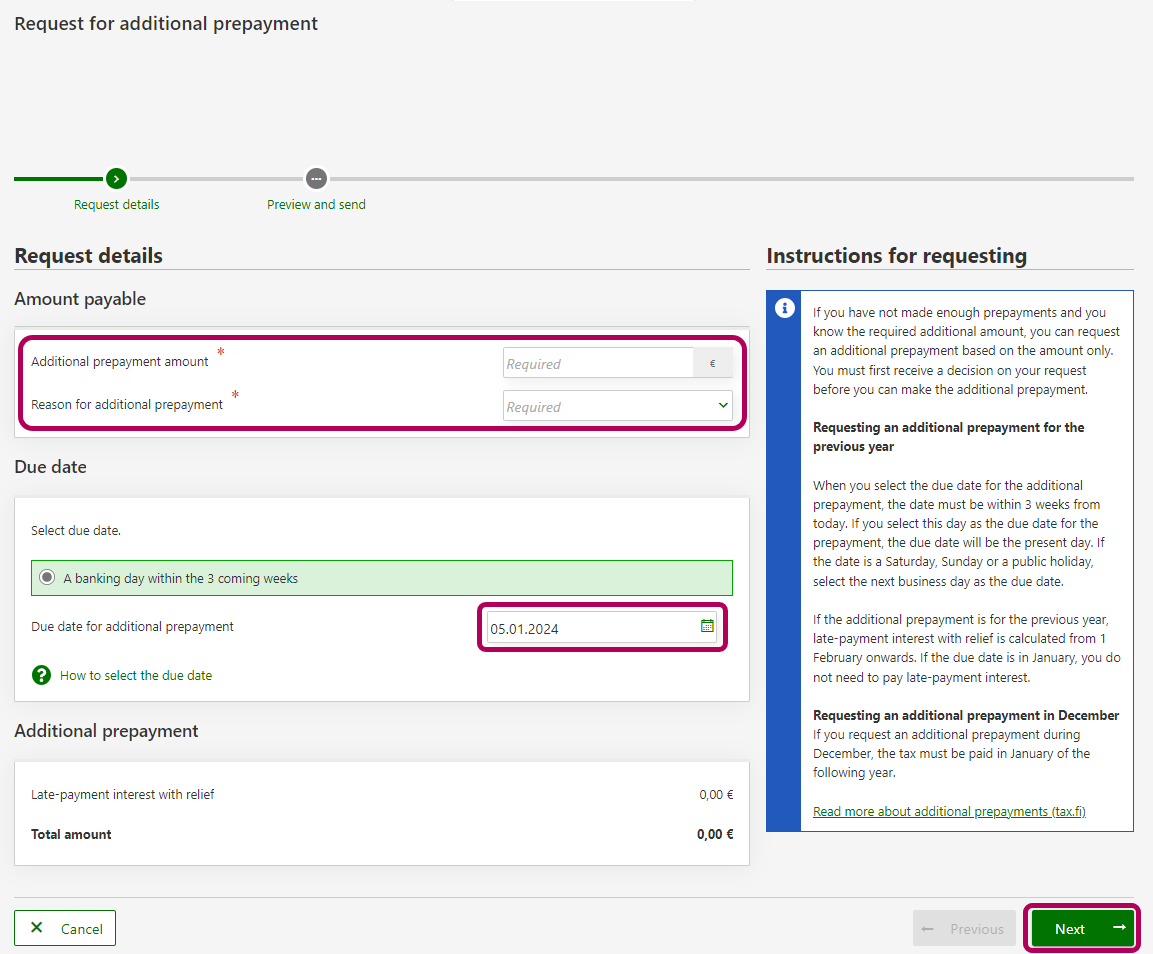Open the Reason for additional prepayment dropdown
The width and height of the screenshot is (1153, 954).
click(608, 406)
